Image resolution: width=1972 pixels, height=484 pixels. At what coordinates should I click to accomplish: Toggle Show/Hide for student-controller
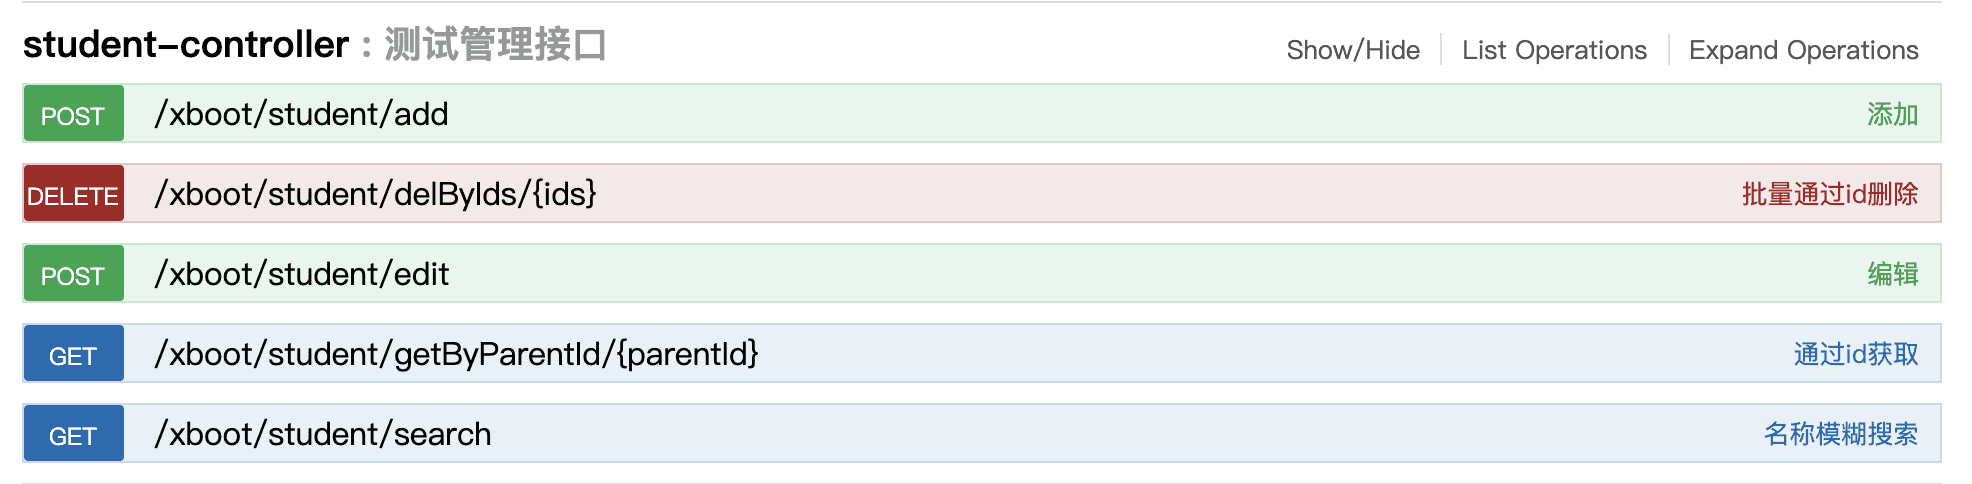tap(1352, 50)
